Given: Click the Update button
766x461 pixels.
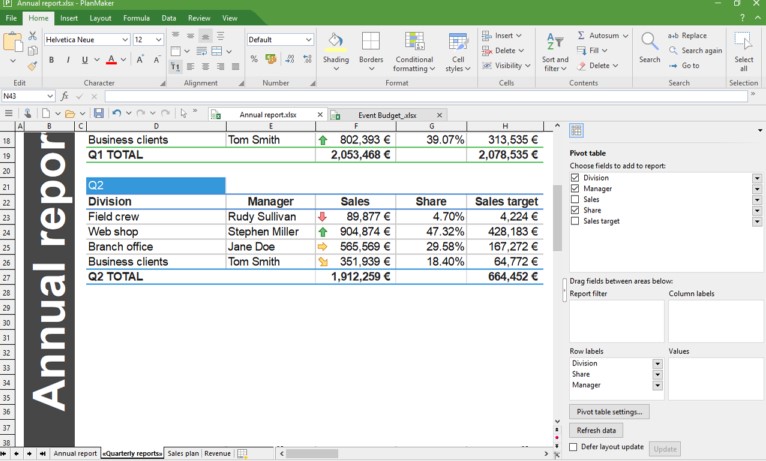Looking at the screenshot, I should click(x=665, y=449).
